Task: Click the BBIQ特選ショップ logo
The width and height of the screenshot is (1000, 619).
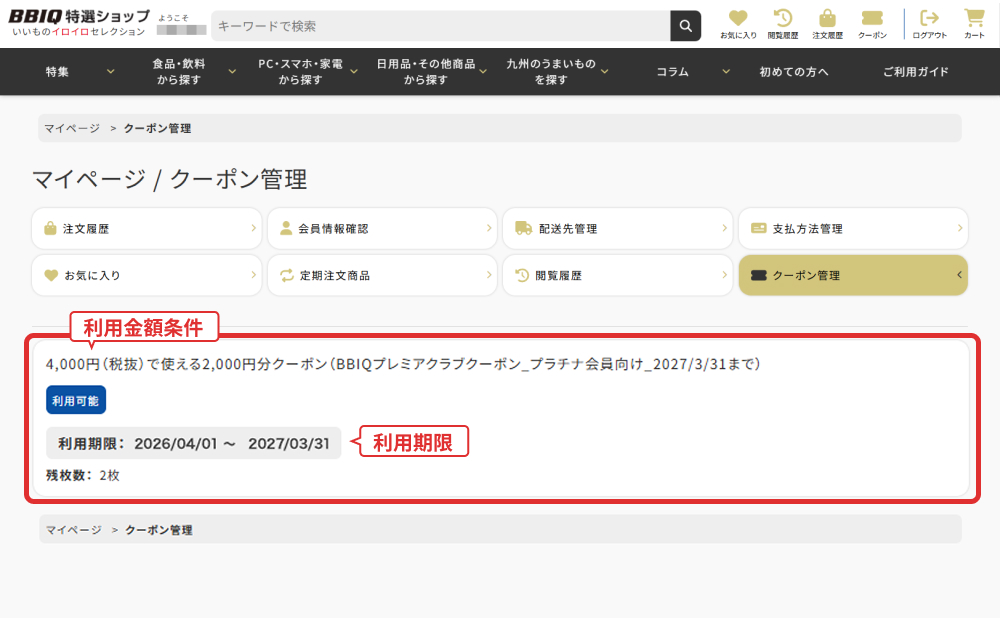Action: (x=79, y=23)
